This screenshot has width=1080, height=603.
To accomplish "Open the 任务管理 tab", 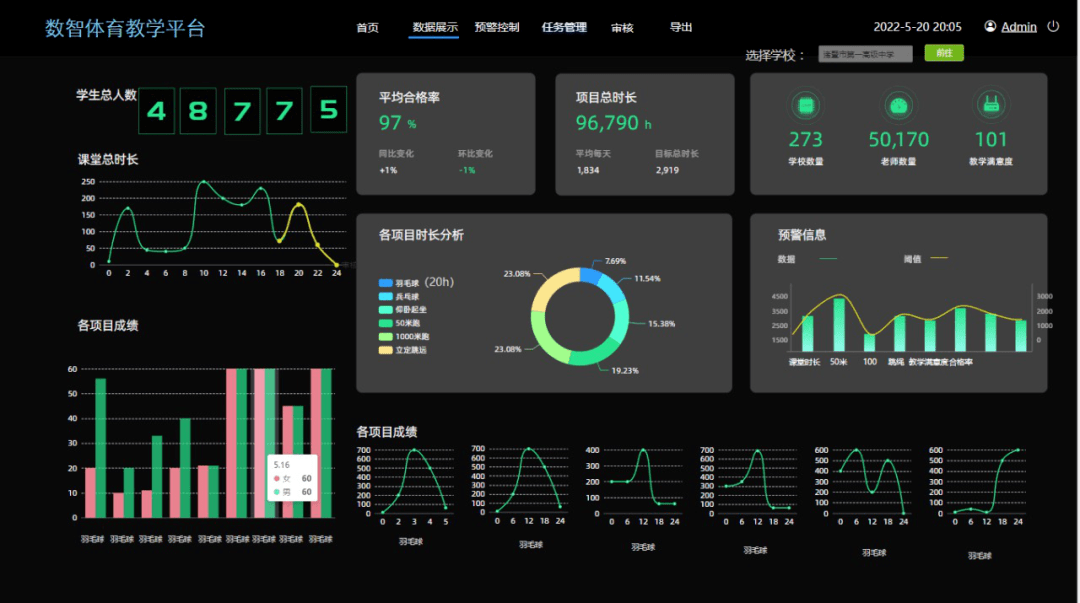I will [x=564, y=27].
